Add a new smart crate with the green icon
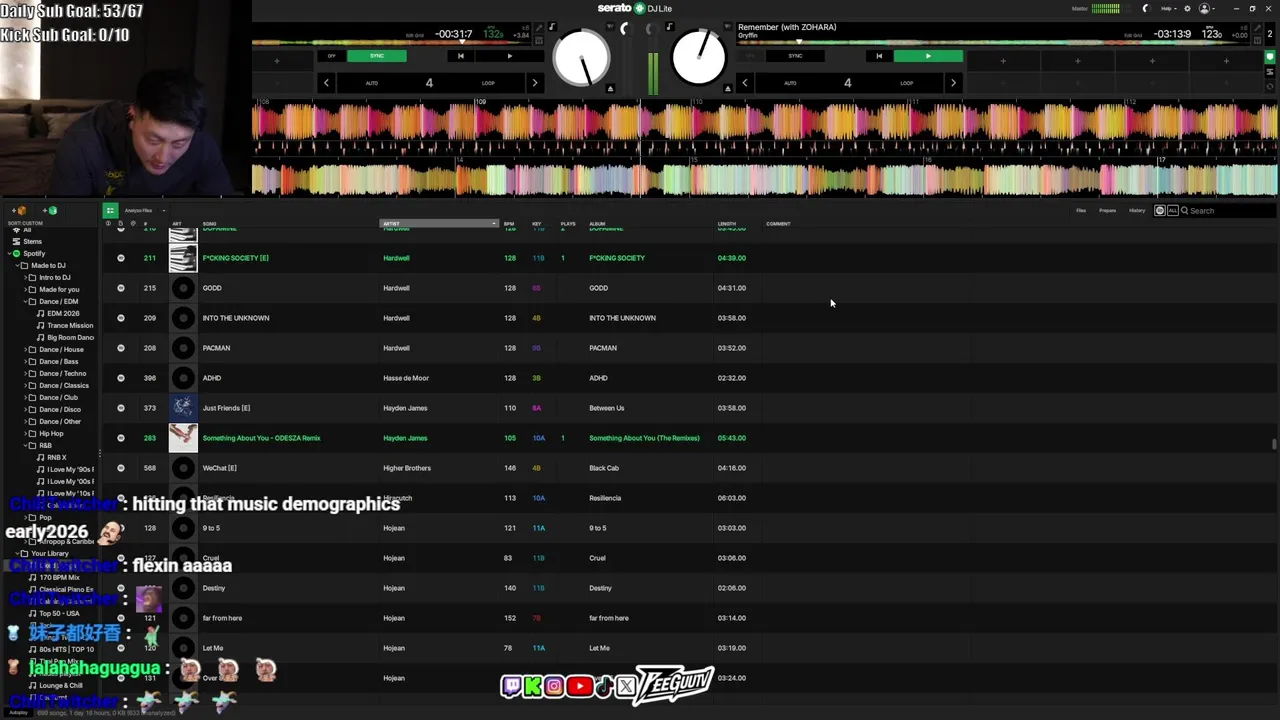Image resolution: width=1280 pixels, height=720 pixels. (51, 211)
